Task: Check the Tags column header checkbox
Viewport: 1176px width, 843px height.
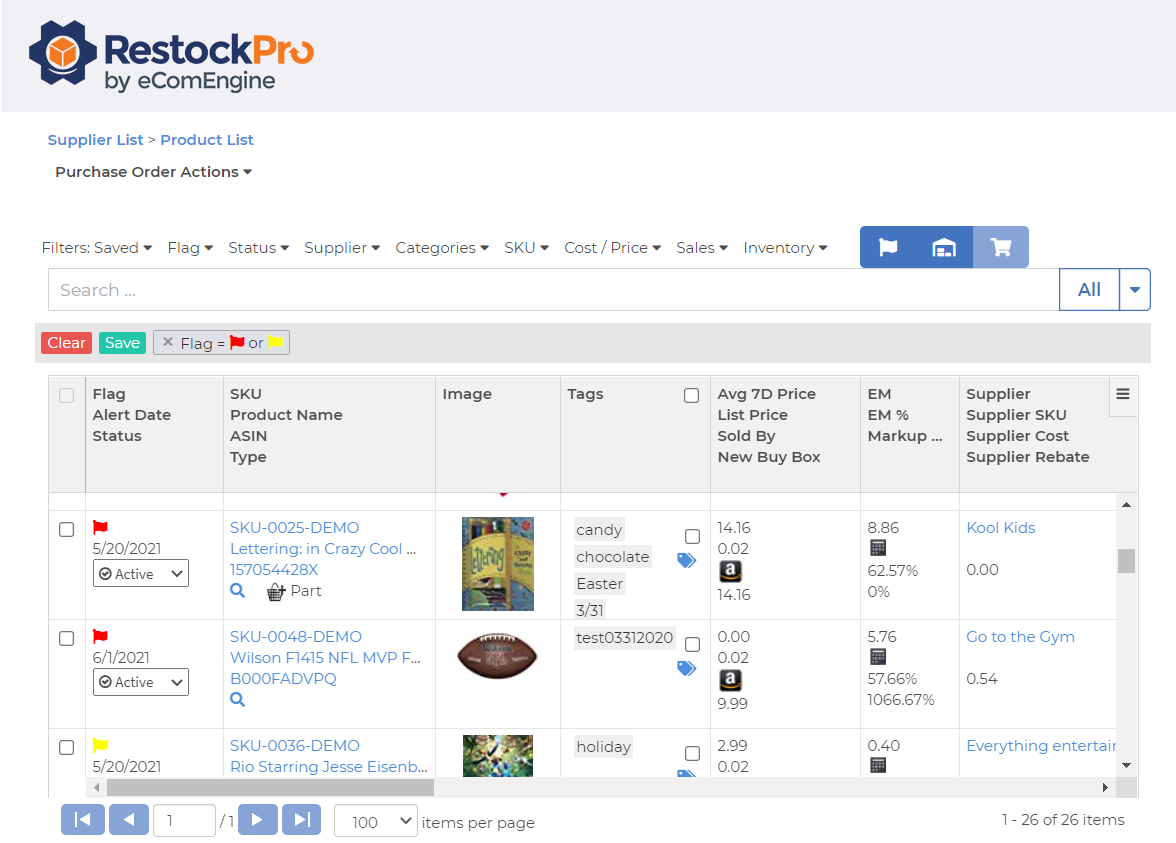Action: 691,395
